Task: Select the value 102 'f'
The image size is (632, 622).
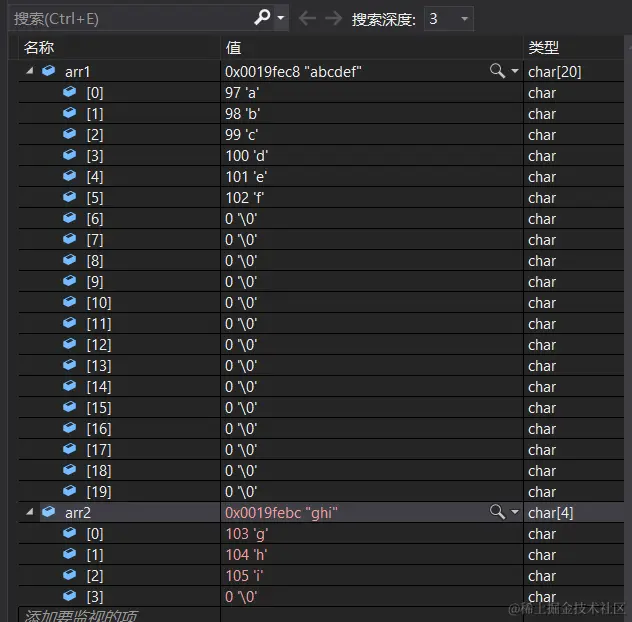Action: [x=244, y=198]
